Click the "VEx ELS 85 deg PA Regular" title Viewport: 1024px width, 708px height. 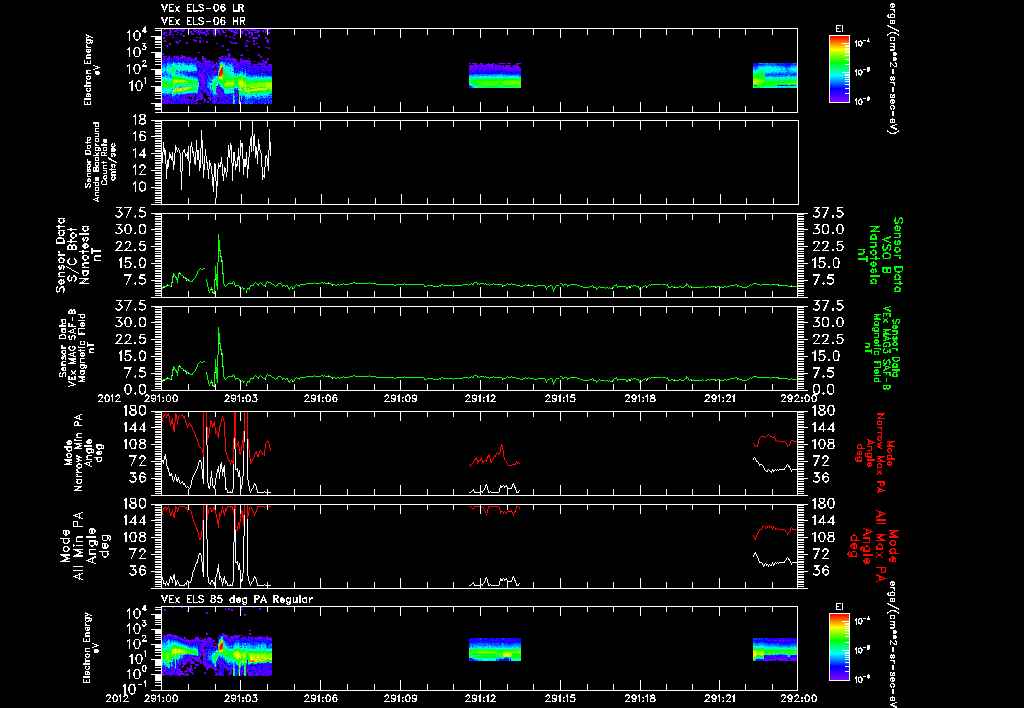237,599
